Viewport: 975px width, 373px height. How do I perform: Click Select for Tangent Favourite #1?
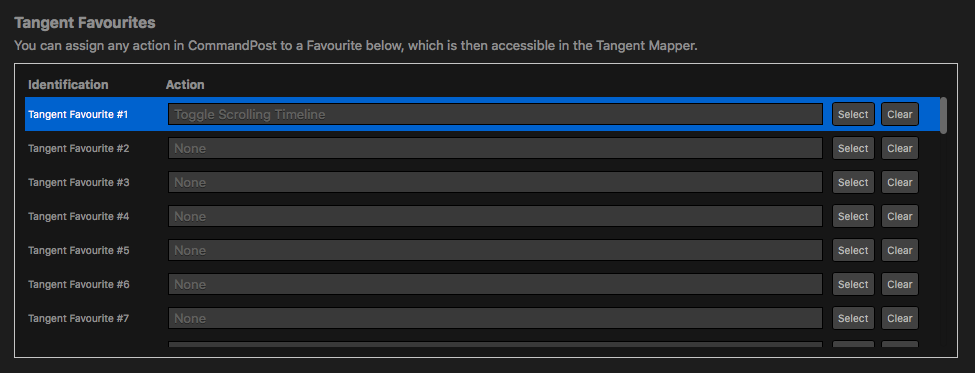(x=853, y=114)
